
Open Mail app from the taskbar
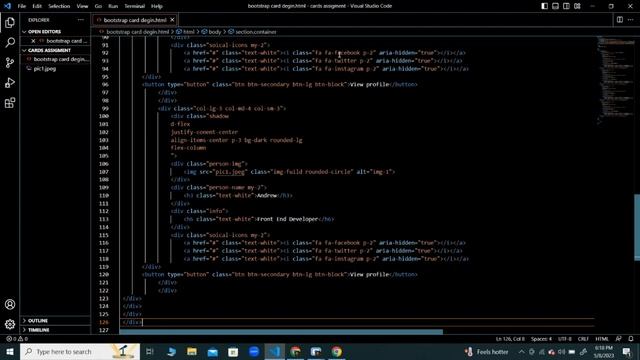pyautogui.click(x=213, y=351)
